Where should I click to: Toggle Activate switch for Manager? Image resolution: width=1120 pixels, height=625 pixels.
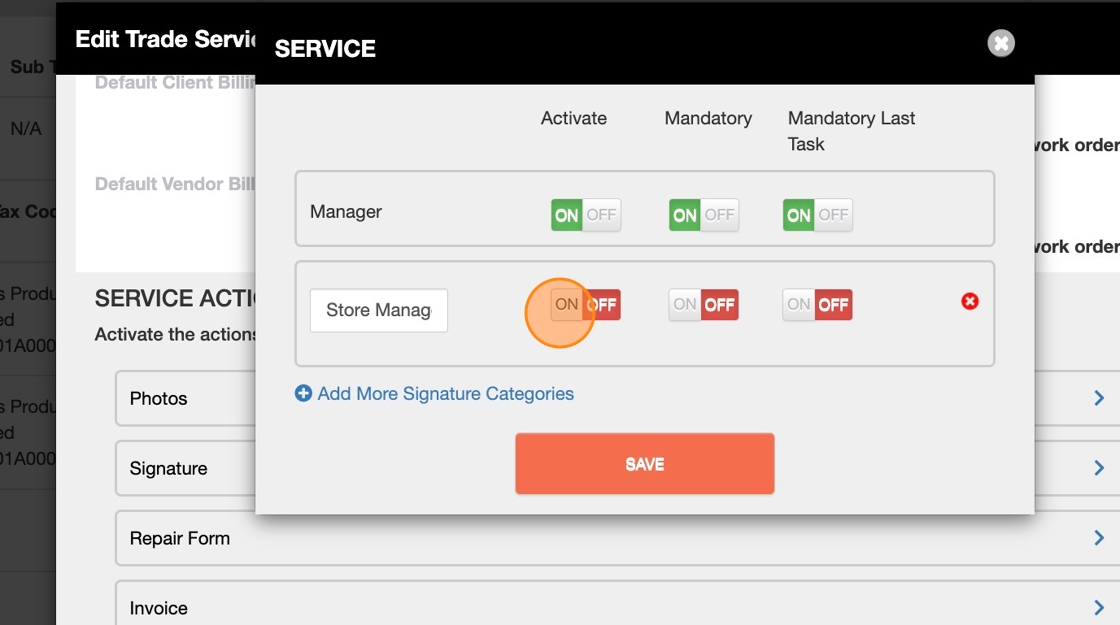[585, 215]
